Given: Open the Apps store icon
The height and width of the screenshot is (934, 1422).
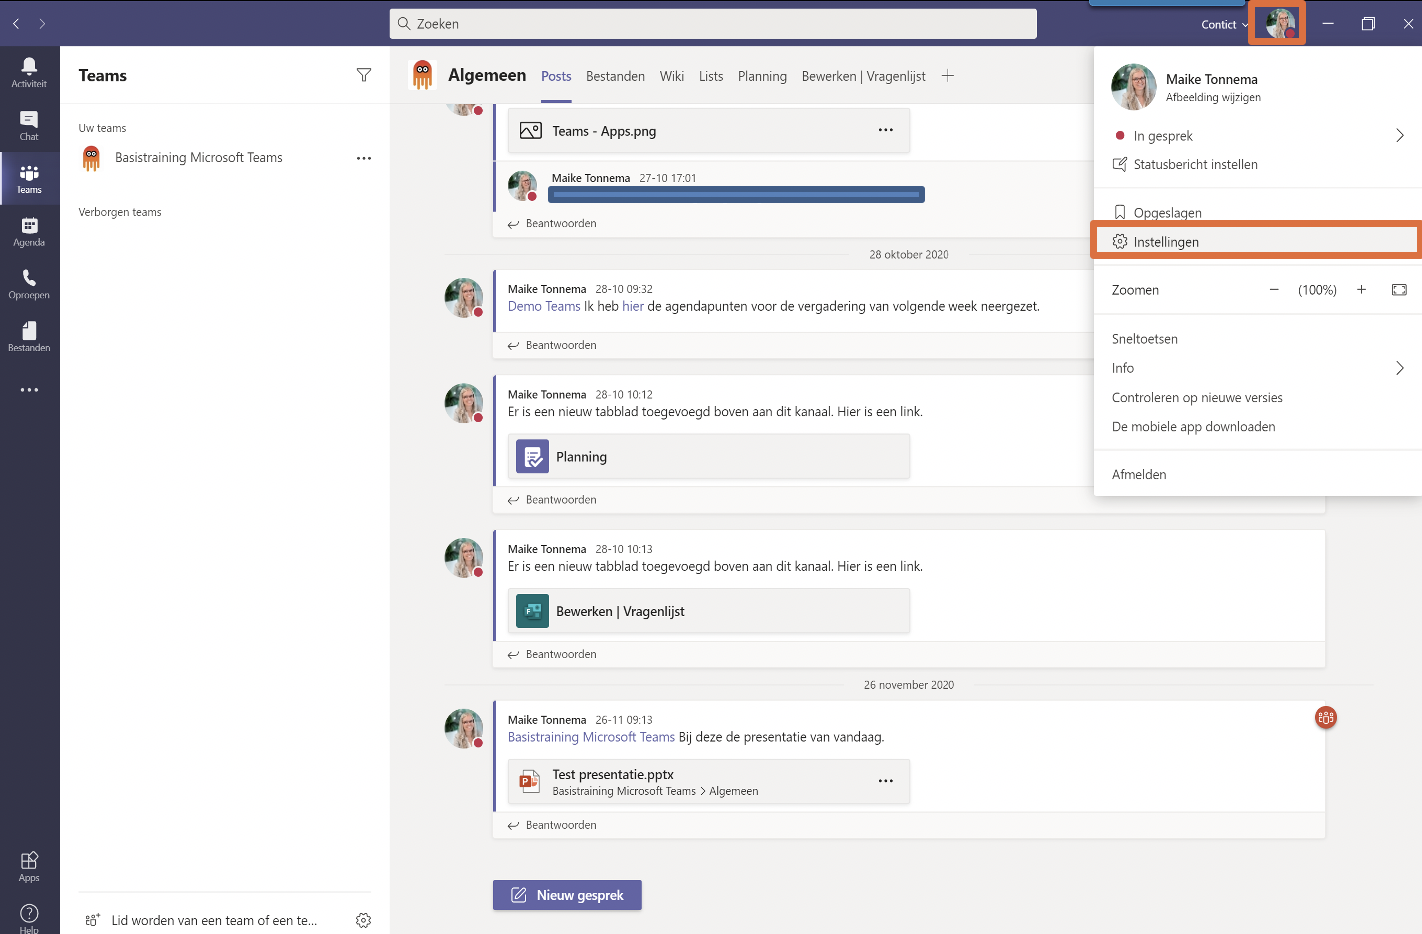Looking at the screenshot, I should point(29,866).
